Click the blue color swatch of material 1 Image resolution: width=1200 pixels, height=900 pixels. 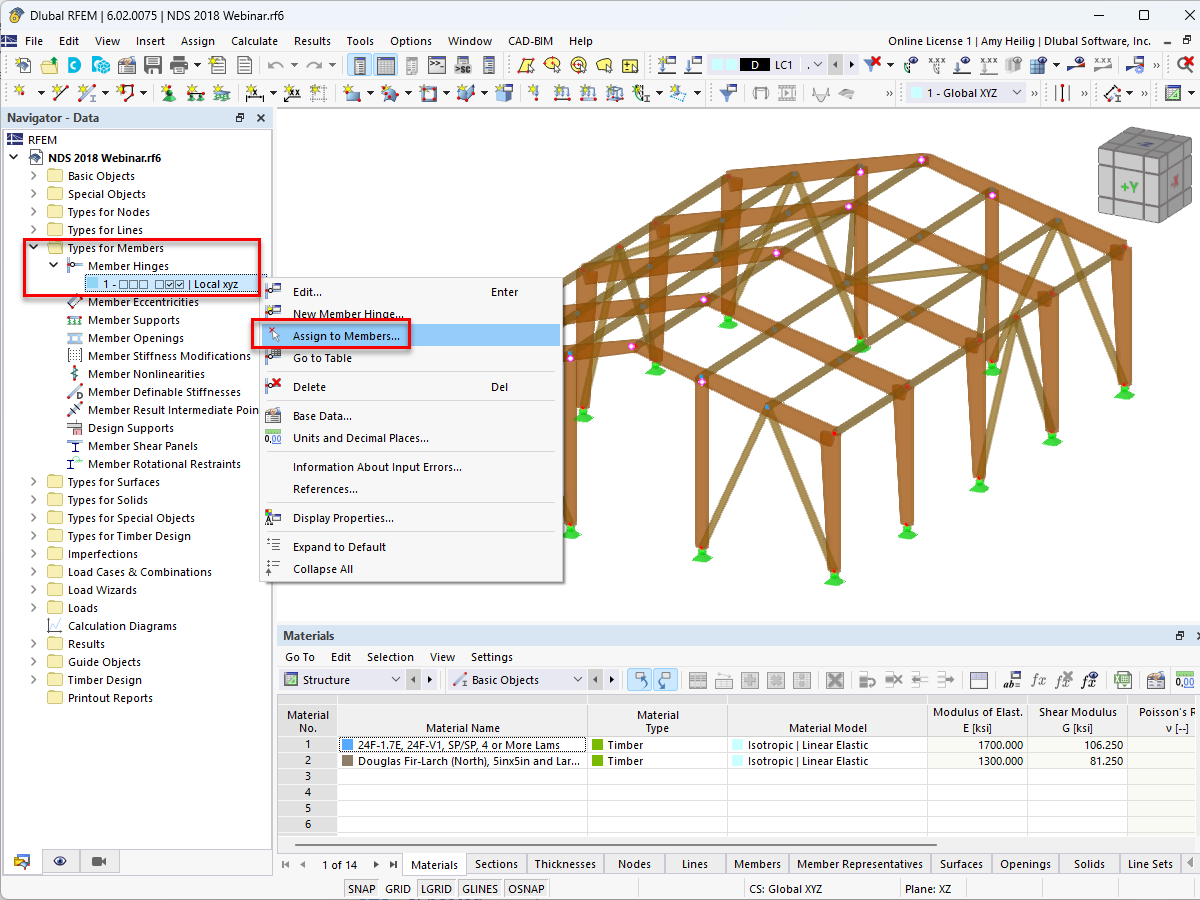pos(347,745)
